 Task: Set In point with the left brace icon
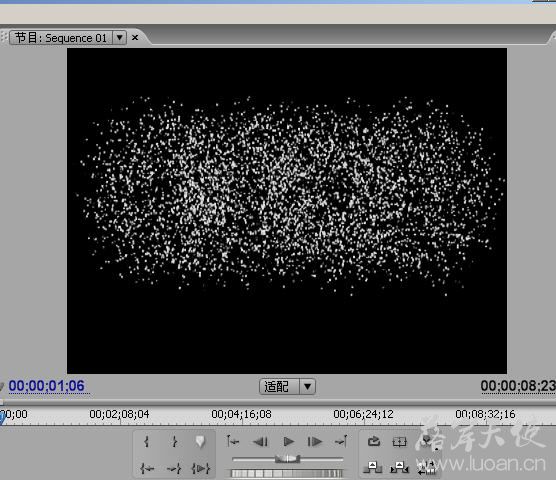tap(147, 441)
